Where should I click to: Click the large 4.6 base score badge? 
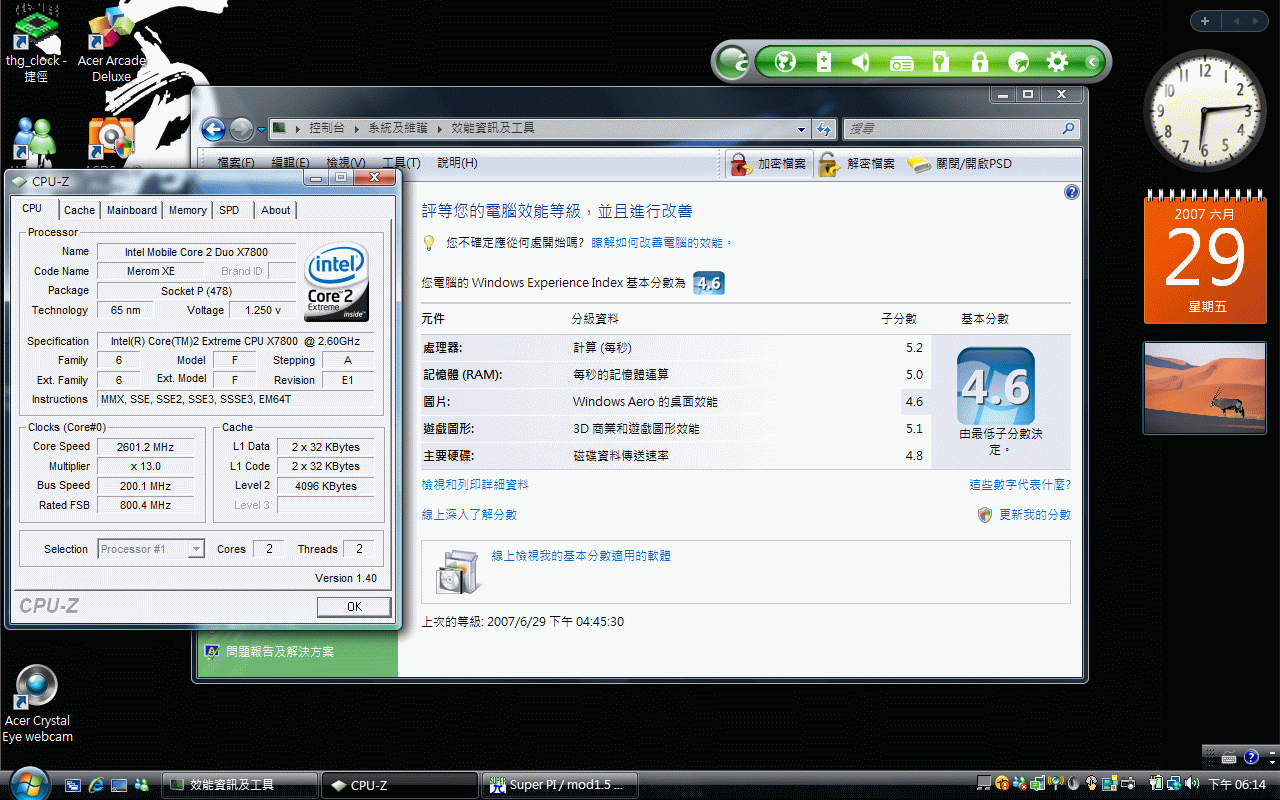pos(995,387)
